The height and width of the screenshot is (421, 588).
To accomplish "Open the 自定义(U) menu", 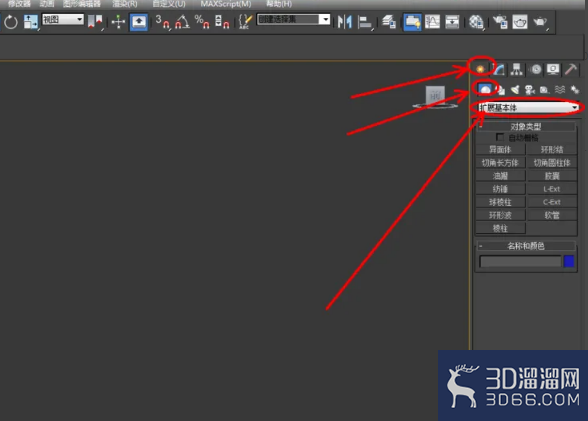I will point(169,4).
